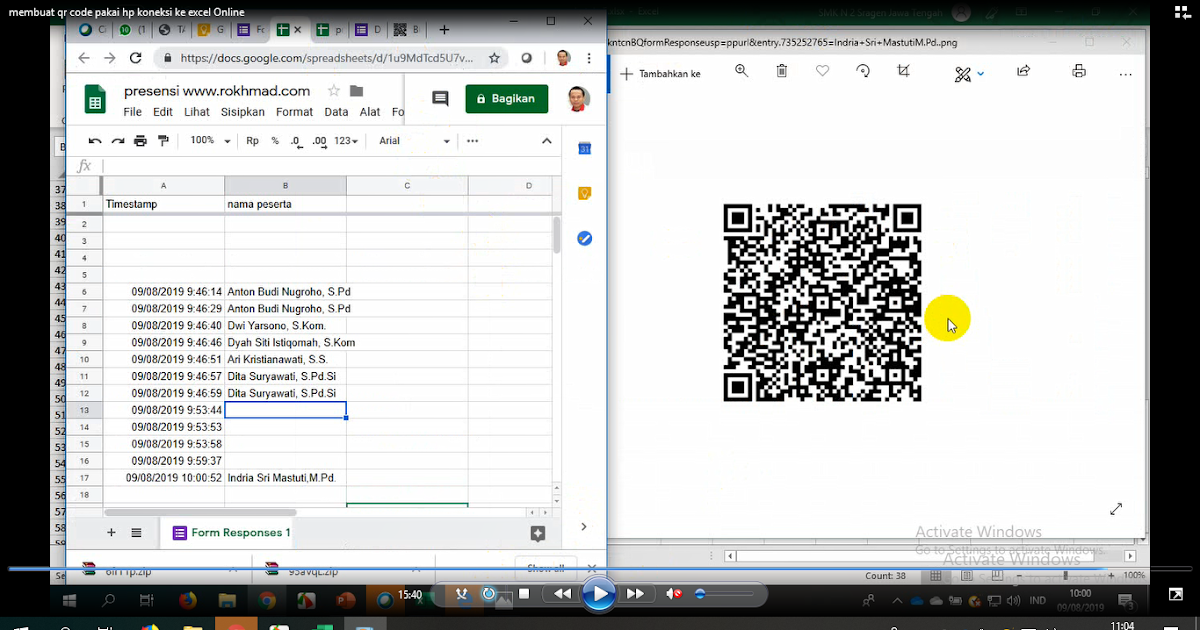Image resolution: width=1200 pixels, height=630 pixels.
Task: Open the Sisipkan menu
Action: [x=243, y=112]
